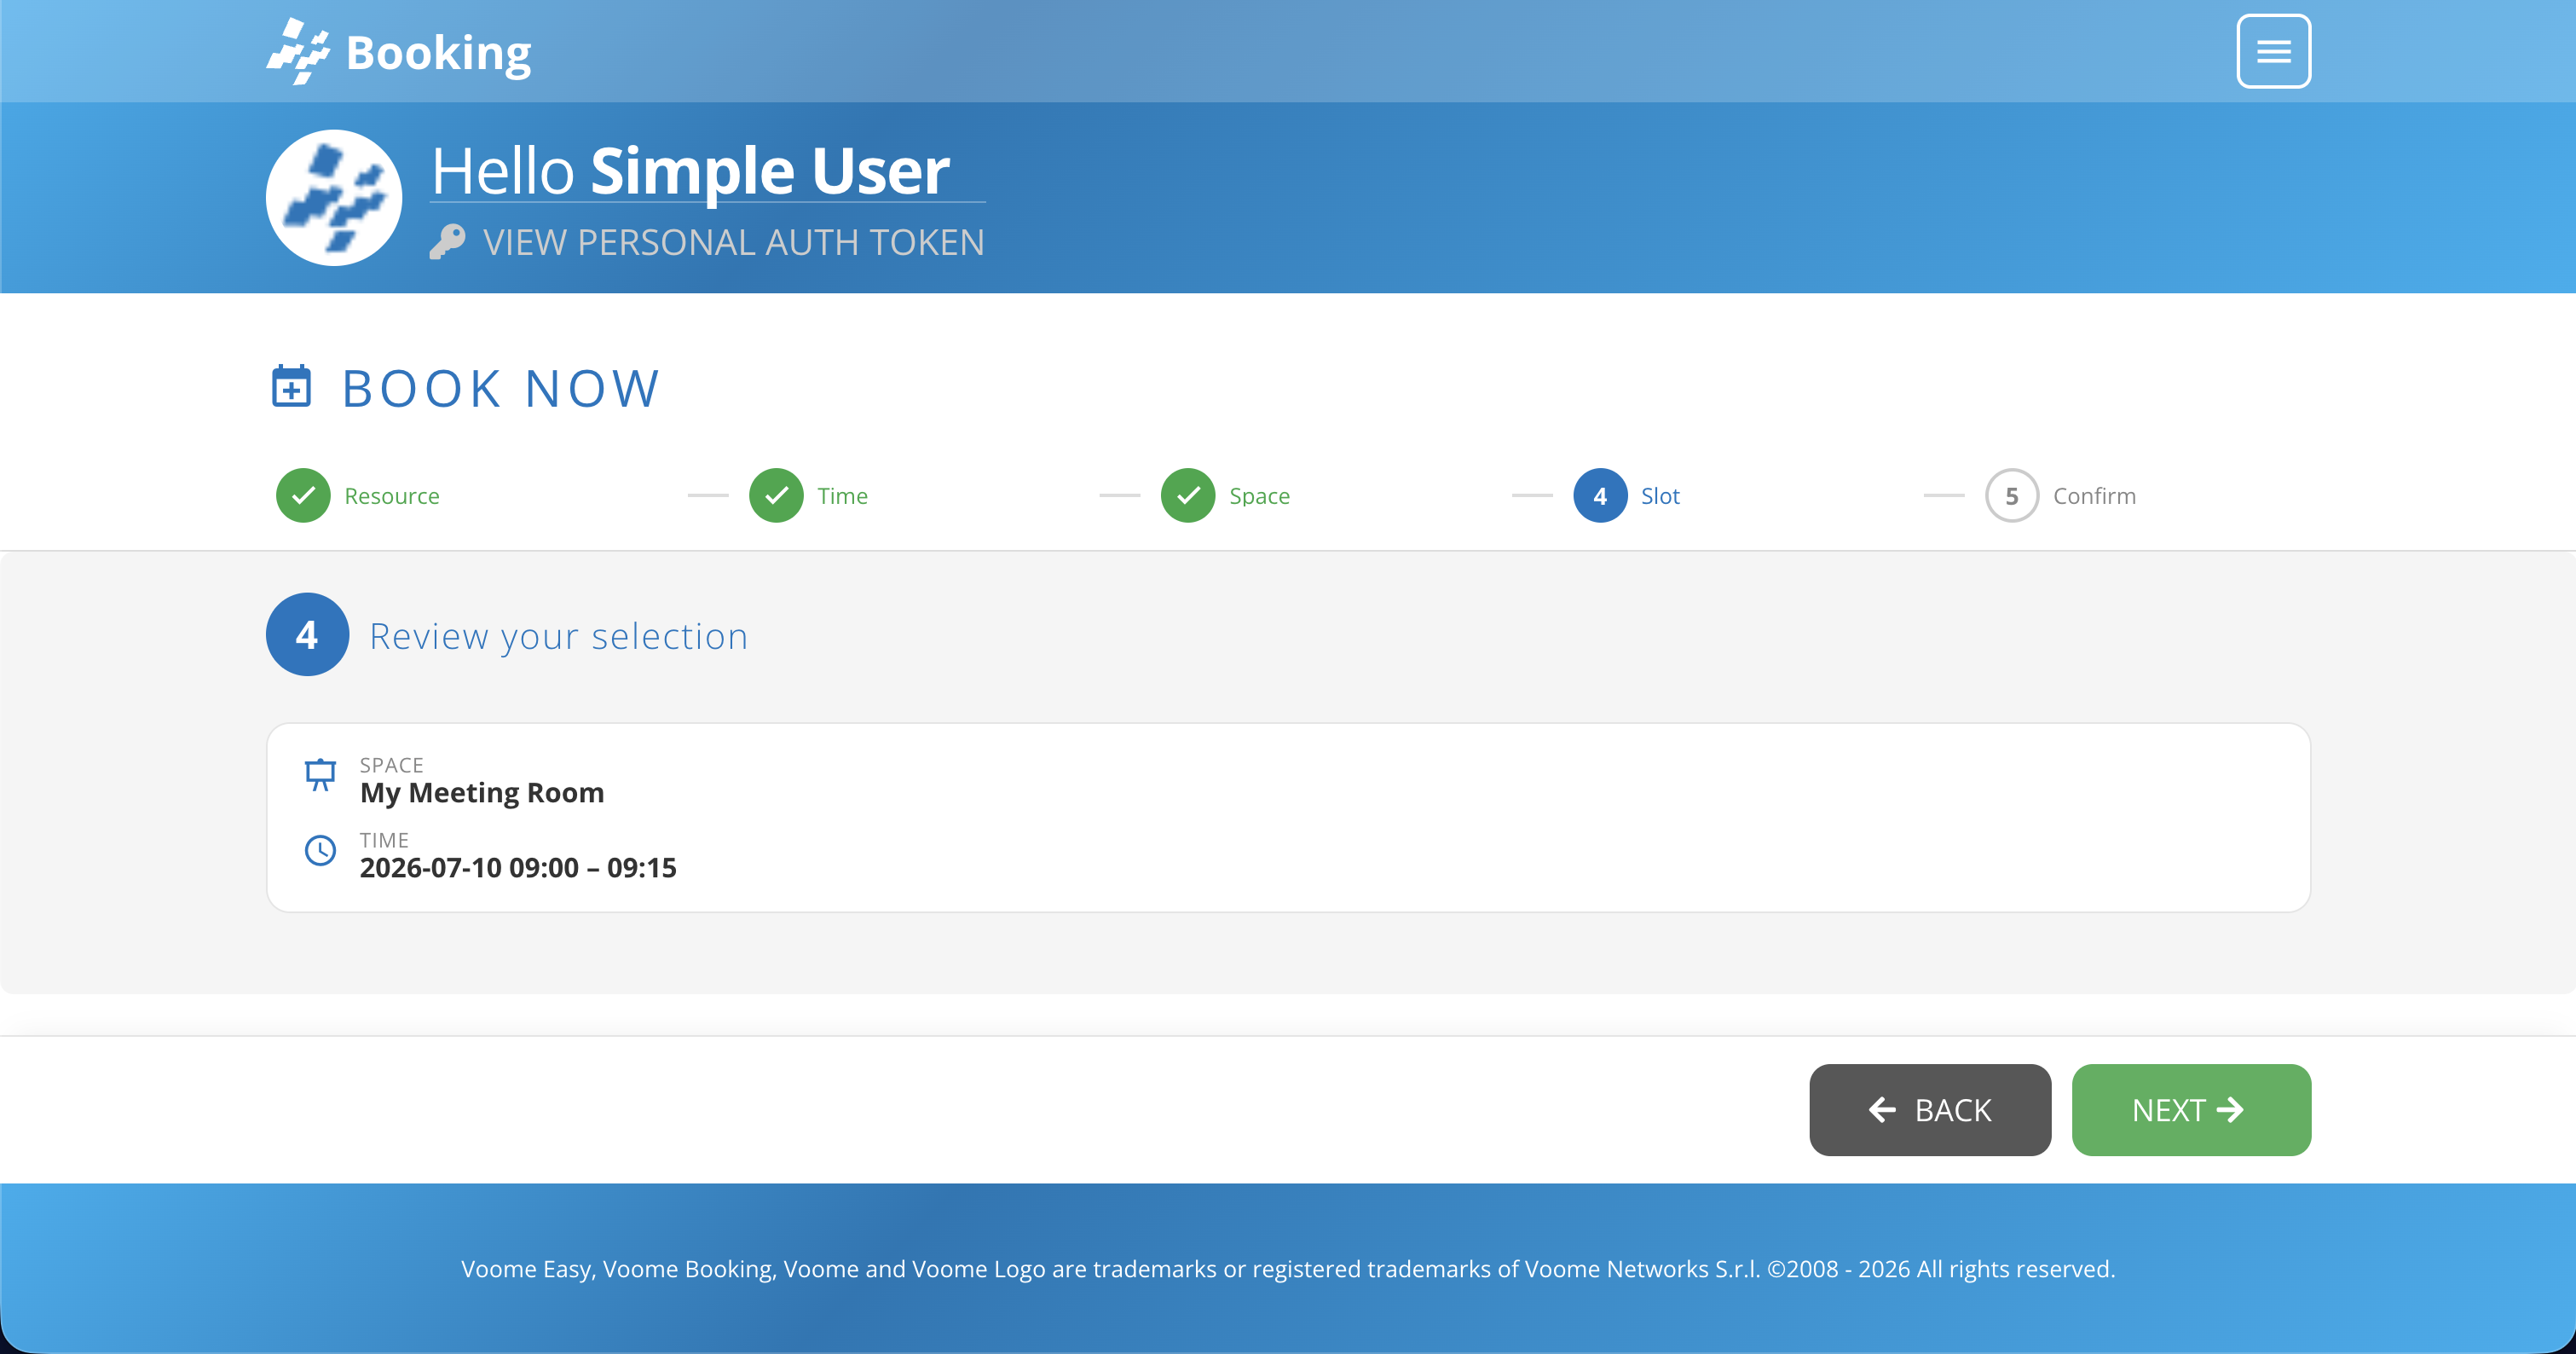Select the Confirm step label
Viewport: 2576px width, 1354px height.
[2094, 496]
